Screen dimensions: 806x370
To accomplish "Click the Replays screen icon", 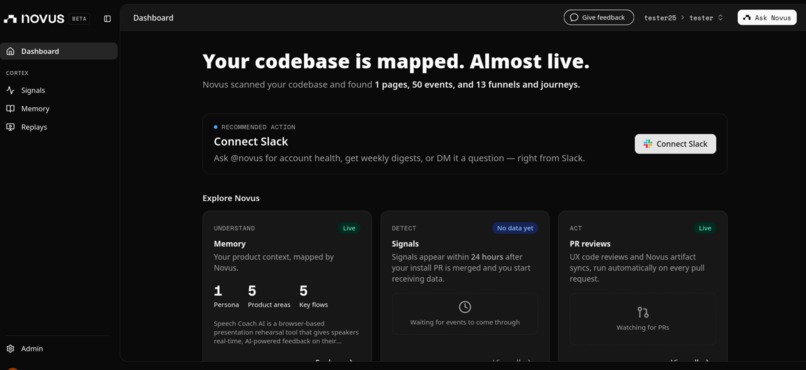I will pos(10,127).
